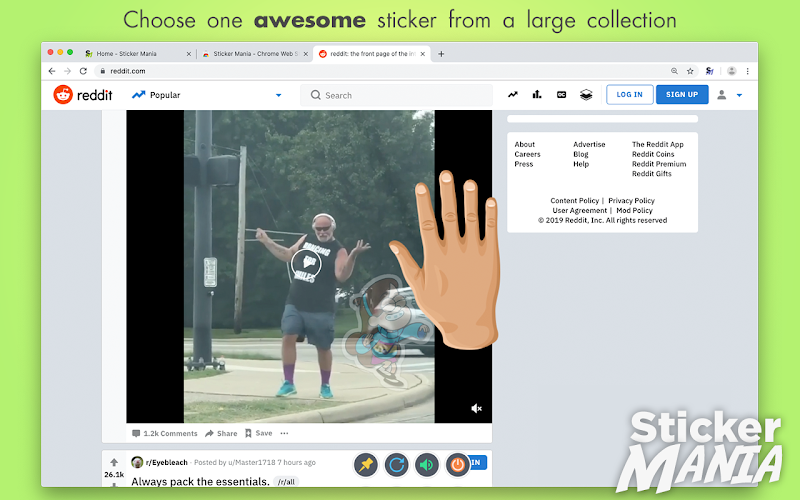
Task: Toggle the green sound sticker button
Action: tap(427, 465)
